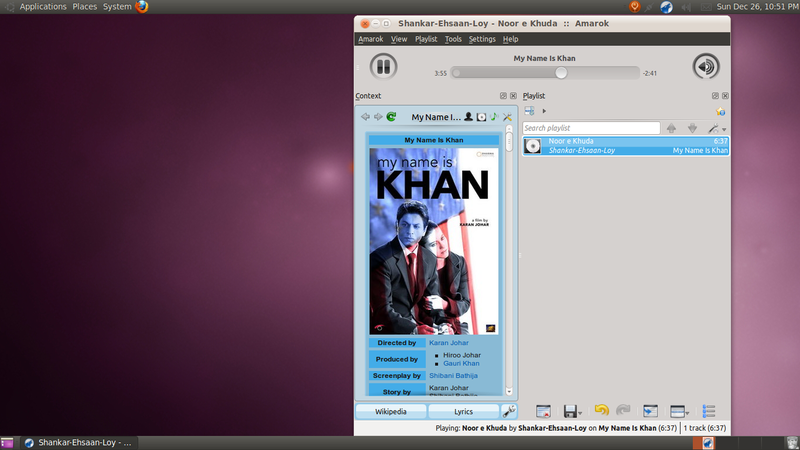This screenshot has height=450, width=800.
Task: Open the trash in the bottom panel
Action: click(x=792, y=443)
